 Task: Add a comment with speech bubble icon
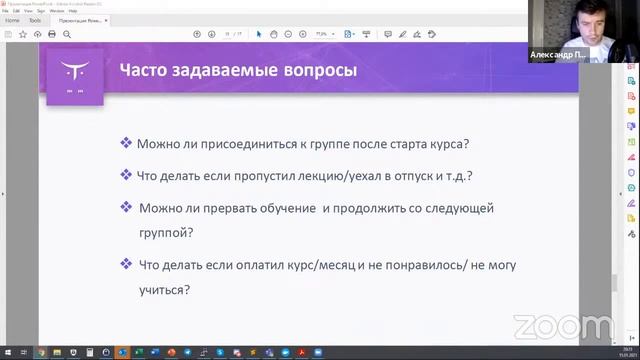388,34
